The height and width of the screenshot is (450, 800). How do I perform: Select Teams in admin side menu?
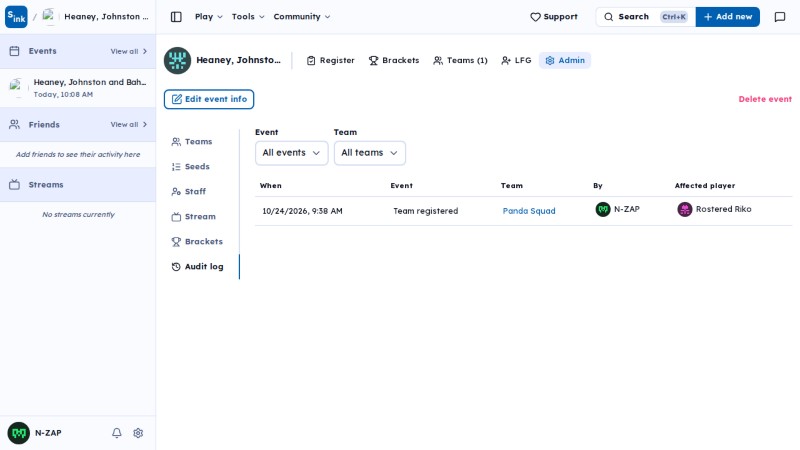click(192, 142)
